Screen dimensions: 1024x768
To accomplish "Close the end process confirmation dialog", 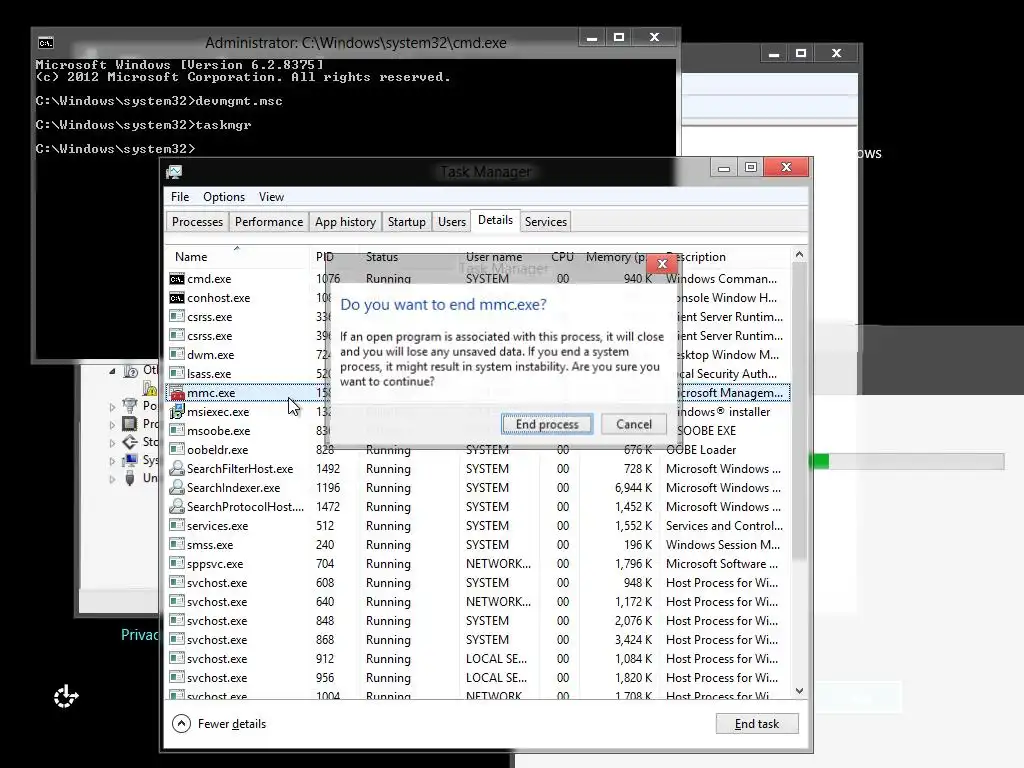I will point(662,264).
